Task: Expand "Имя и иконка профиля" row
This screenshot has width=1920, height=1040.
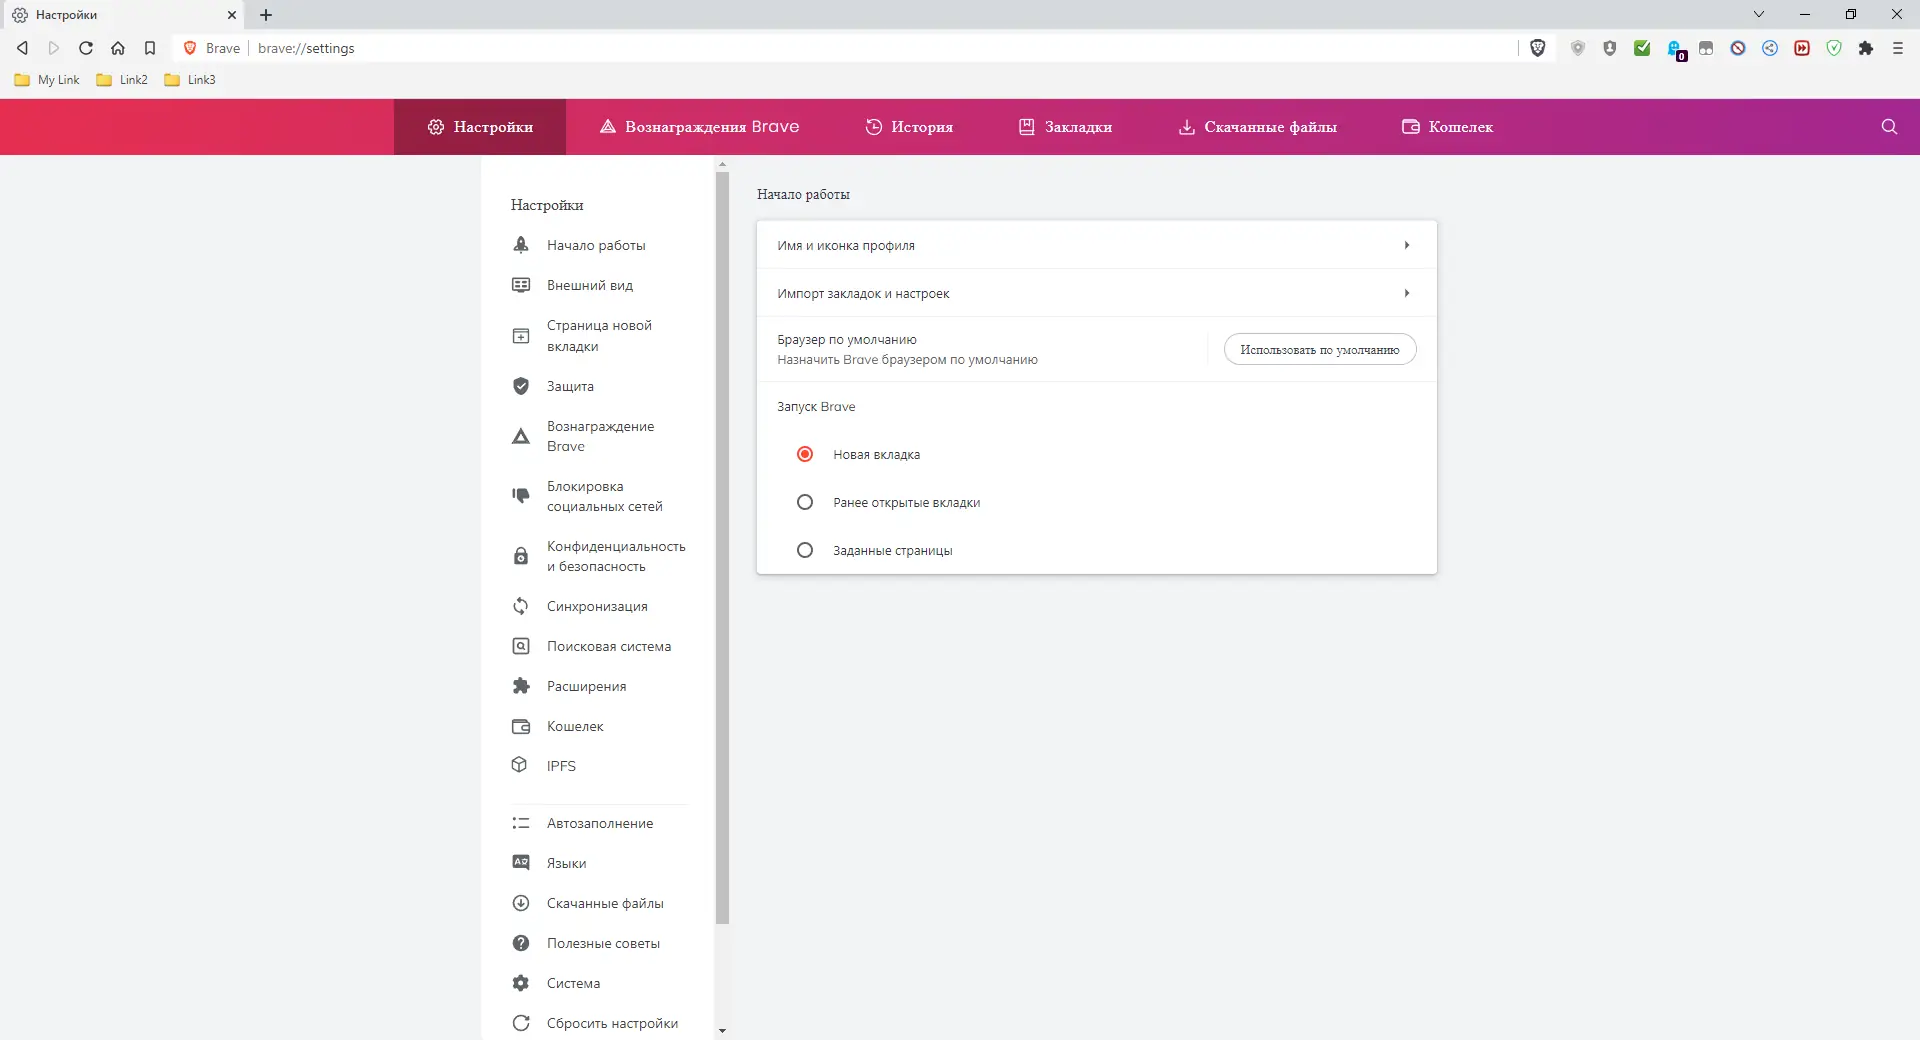Action: point(1096,245)
